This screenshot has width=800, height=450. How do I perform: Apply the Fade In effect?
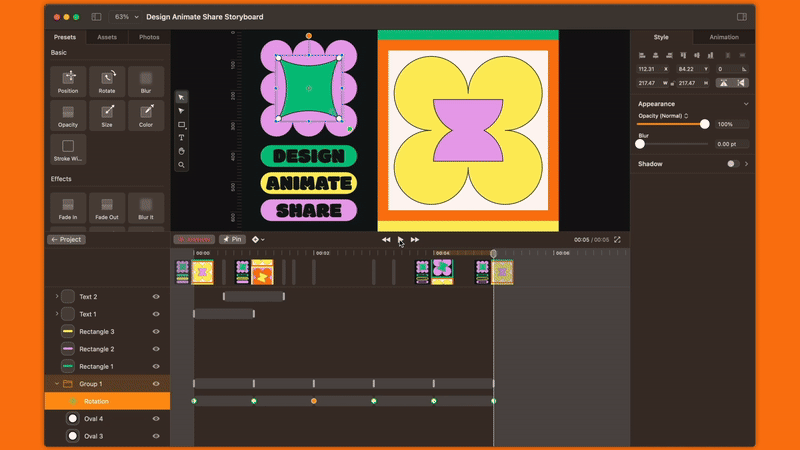click(x=68, y=208)
